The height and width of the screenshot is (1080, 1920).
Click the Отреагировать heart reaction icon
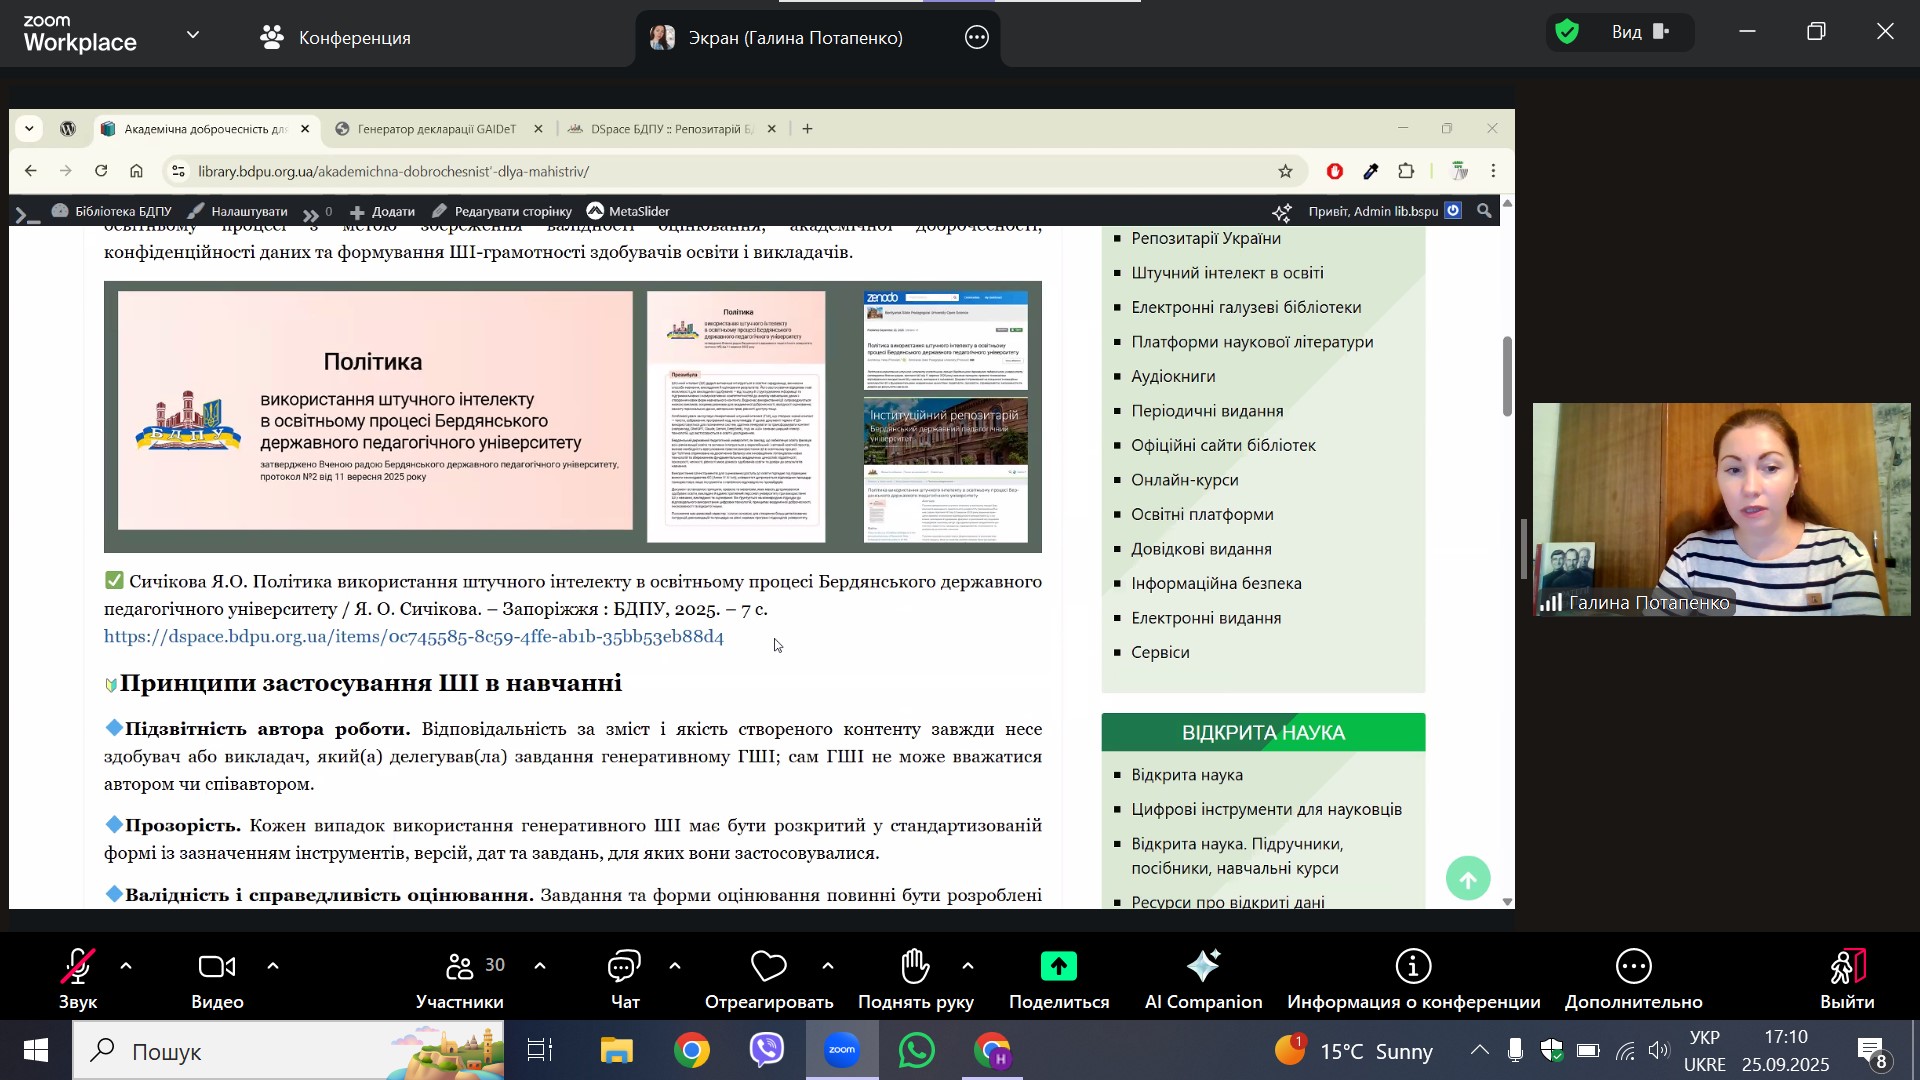(768, 967)
